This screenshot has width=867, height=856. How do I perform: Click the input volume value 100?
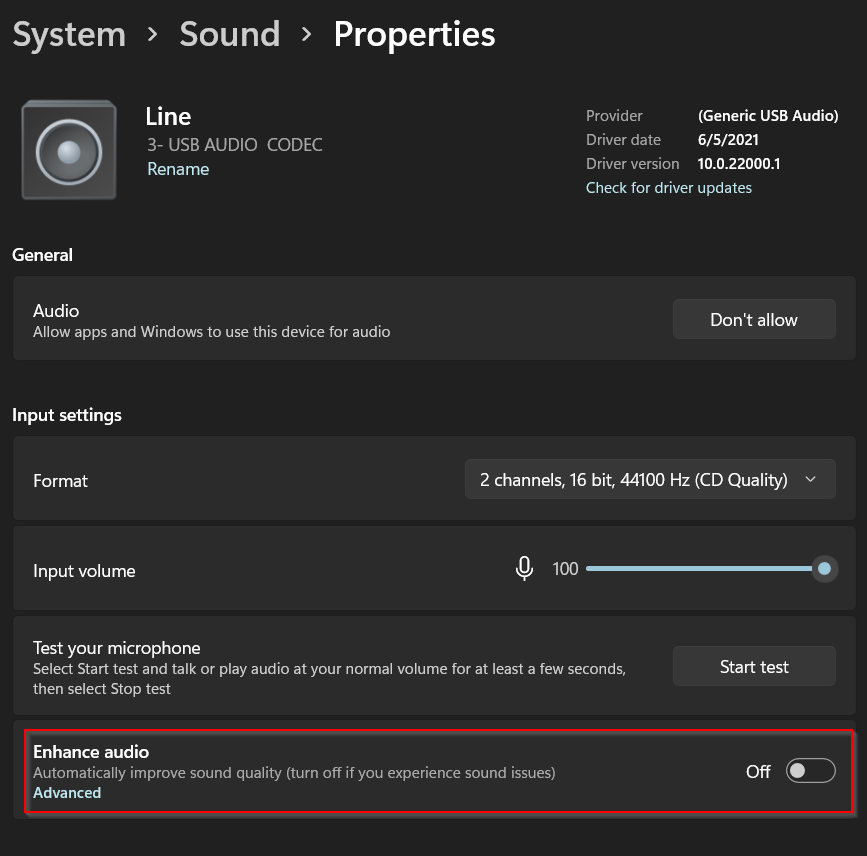coord(565,567)
